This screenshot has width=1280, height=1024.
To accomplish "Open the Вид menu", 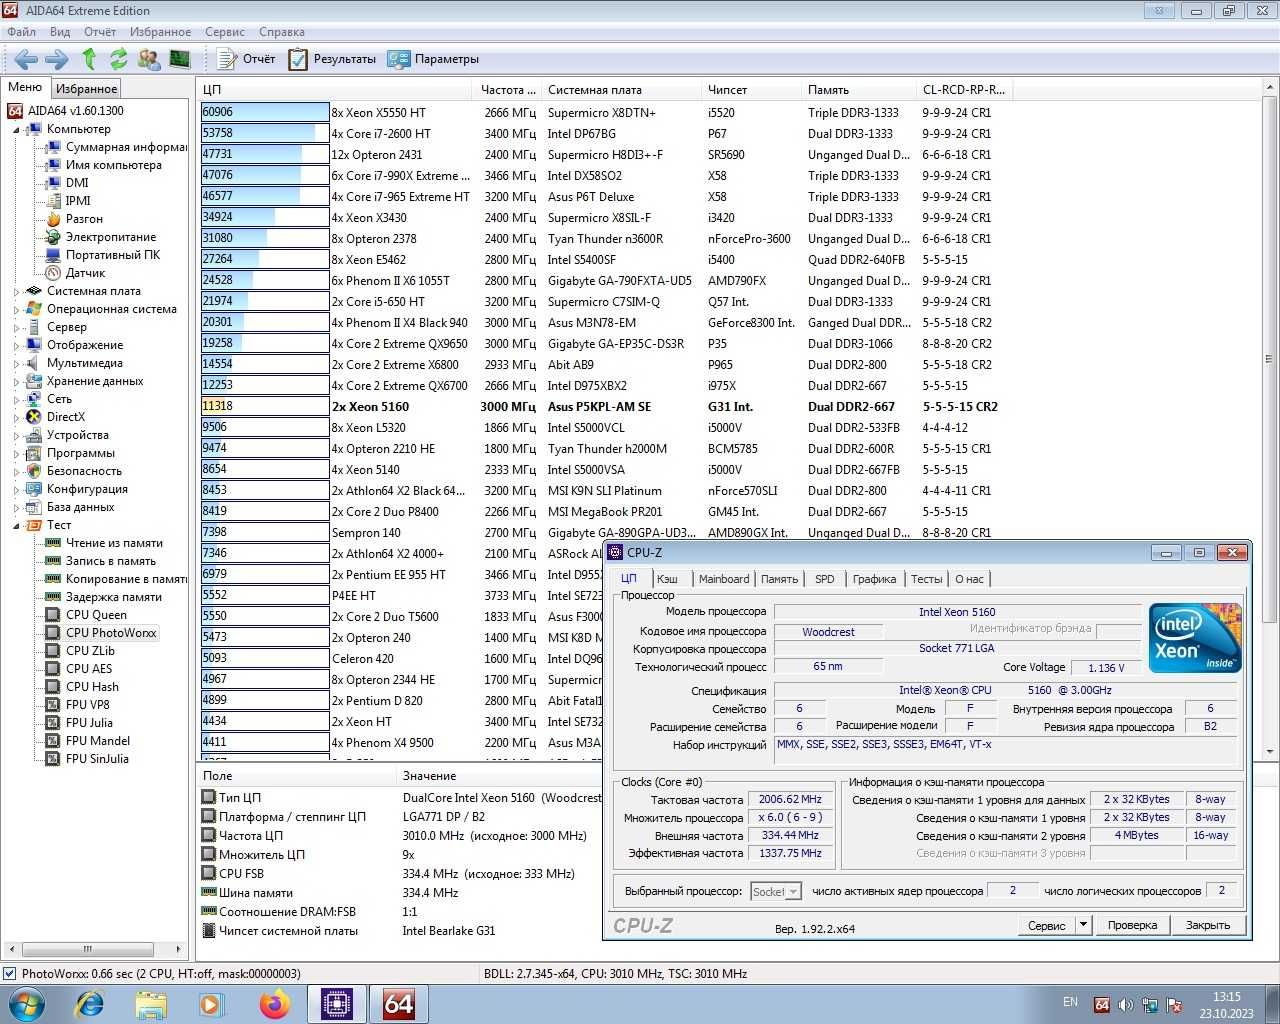I will [60, 32].
